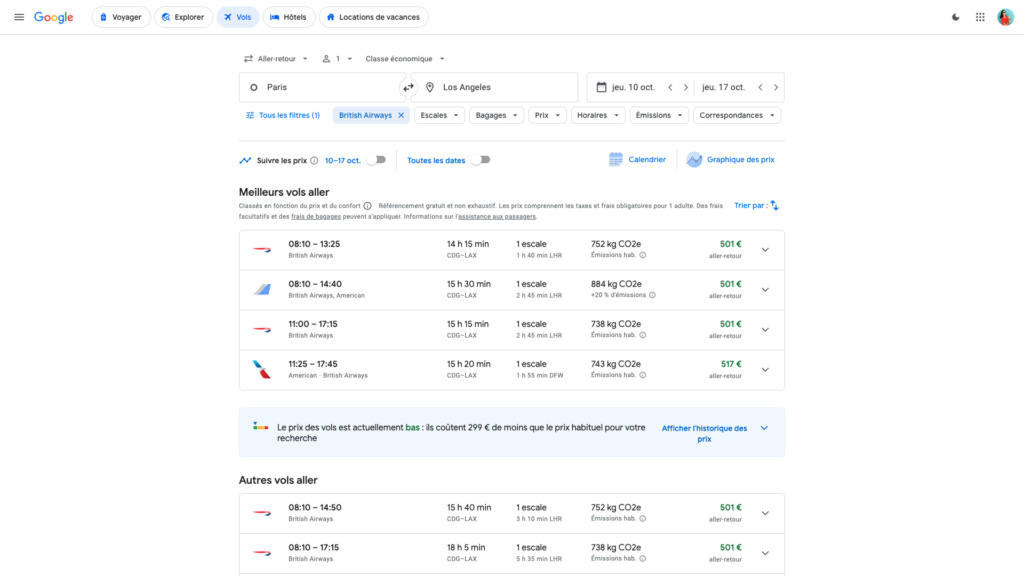Click the airline logo of 08:10 – 14:40 flight

pyautogui.click(x=262, y=289)
